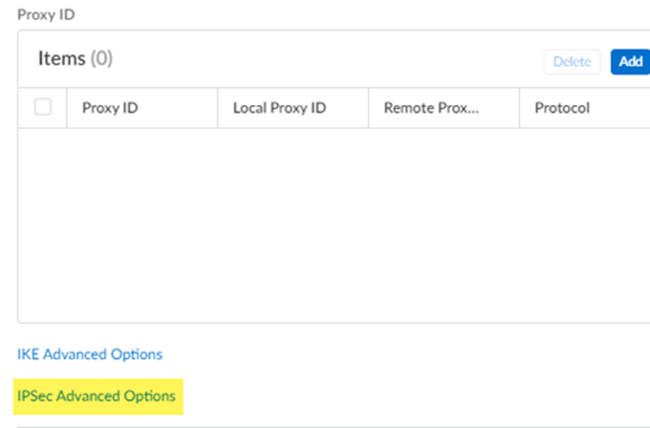This screenshot has height=428, width=650.
Task: Tick the select-all checkbox in table header
Action: point(43,107)
